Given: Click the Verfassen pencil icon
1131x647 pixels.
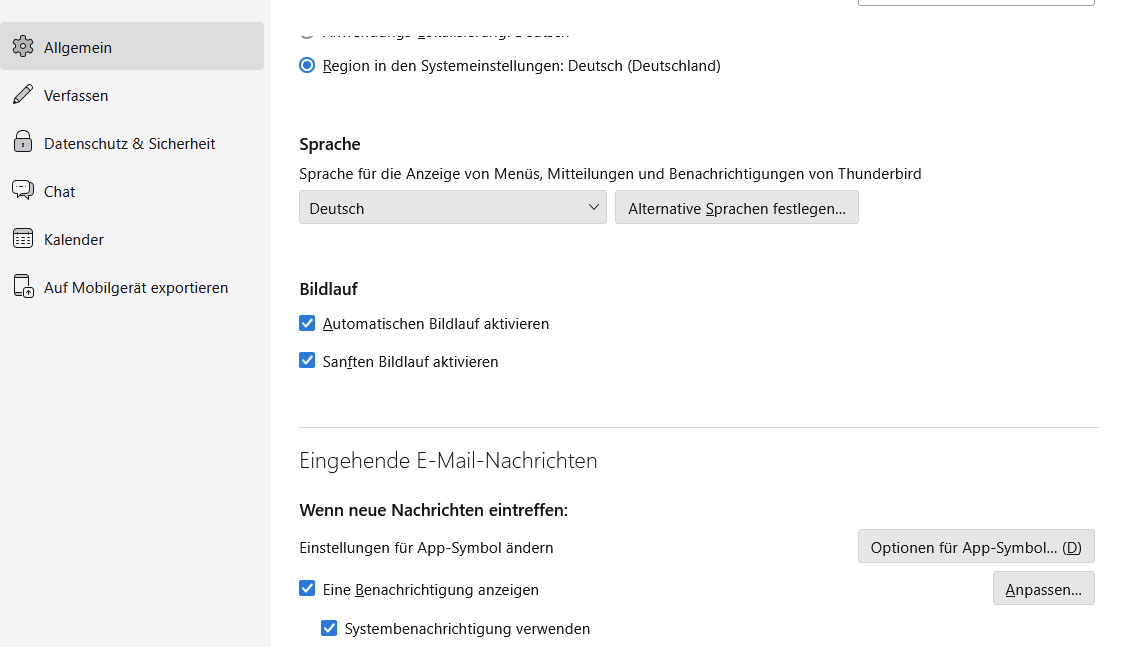Looking at the screenshot, I should point(23,95).
